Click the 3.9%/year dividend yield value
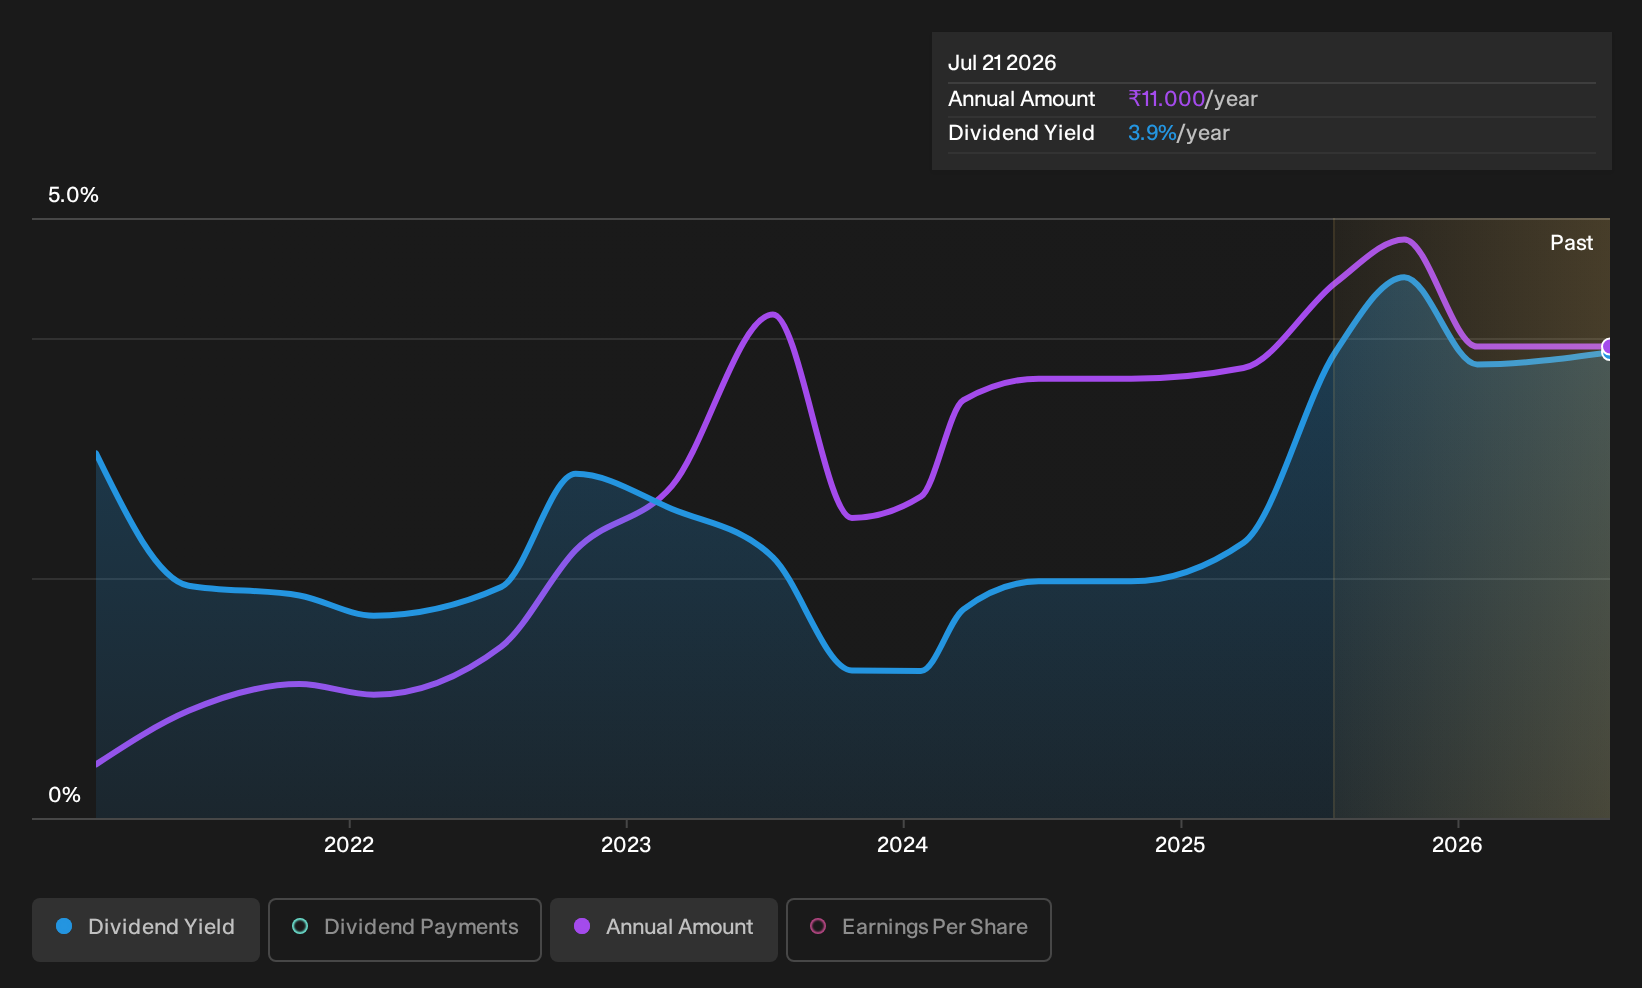Image resolution: width=1642 pixels, height=988 pixels. tap(1178, 133)
